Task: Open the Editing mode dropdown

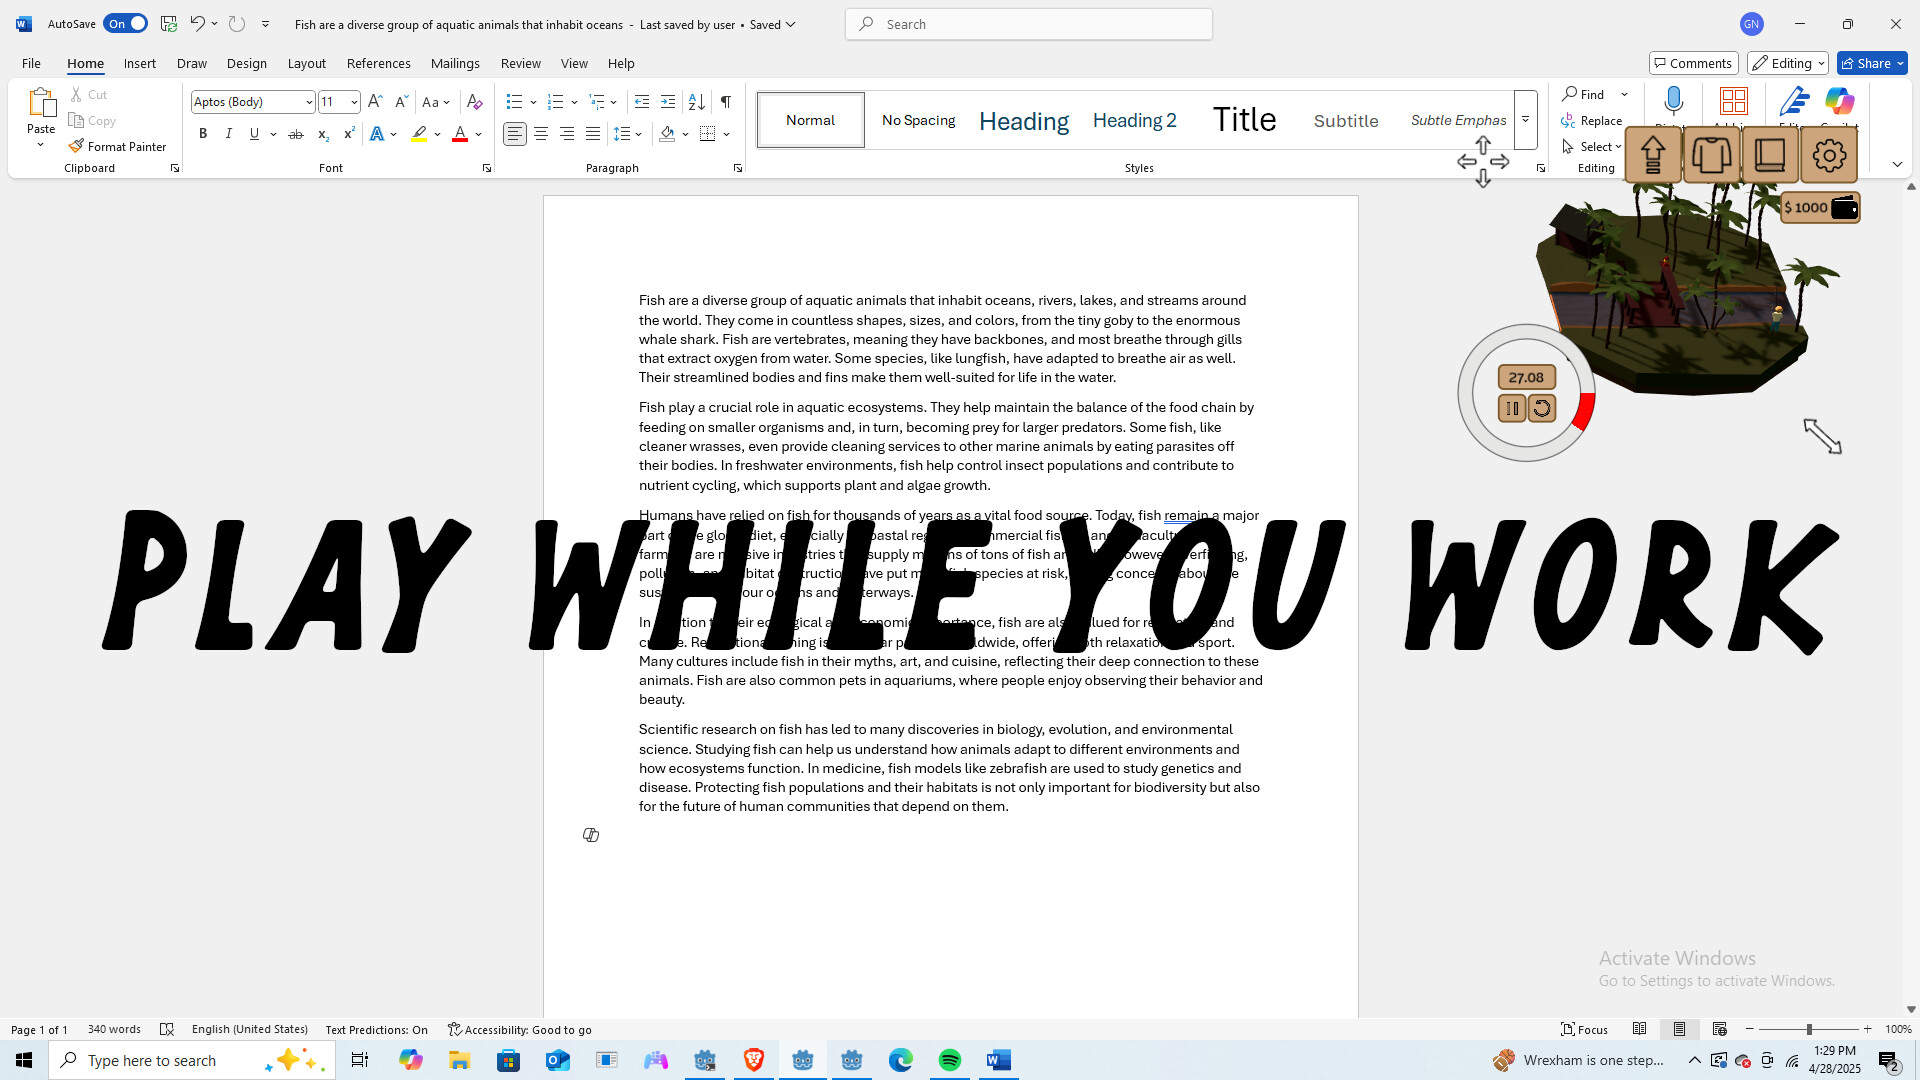Action: tap(1788, 63)
